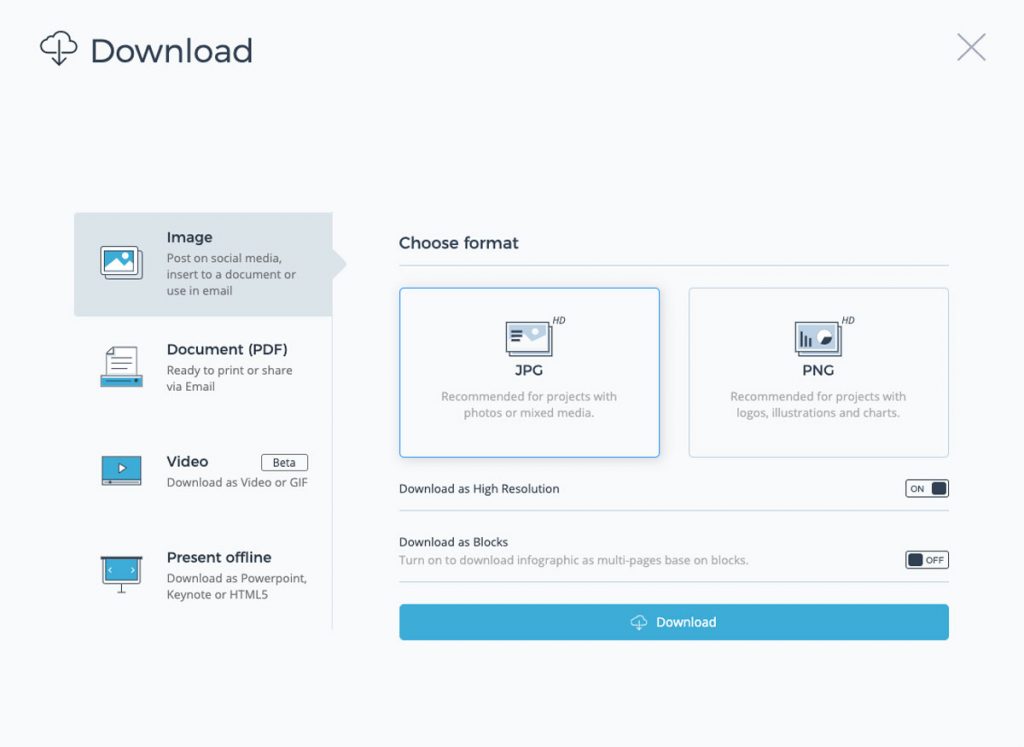The height and width of the screenshot is (747, 1024).
Task: Click the Present offline projector screen icon
Action: click(120, 572)
